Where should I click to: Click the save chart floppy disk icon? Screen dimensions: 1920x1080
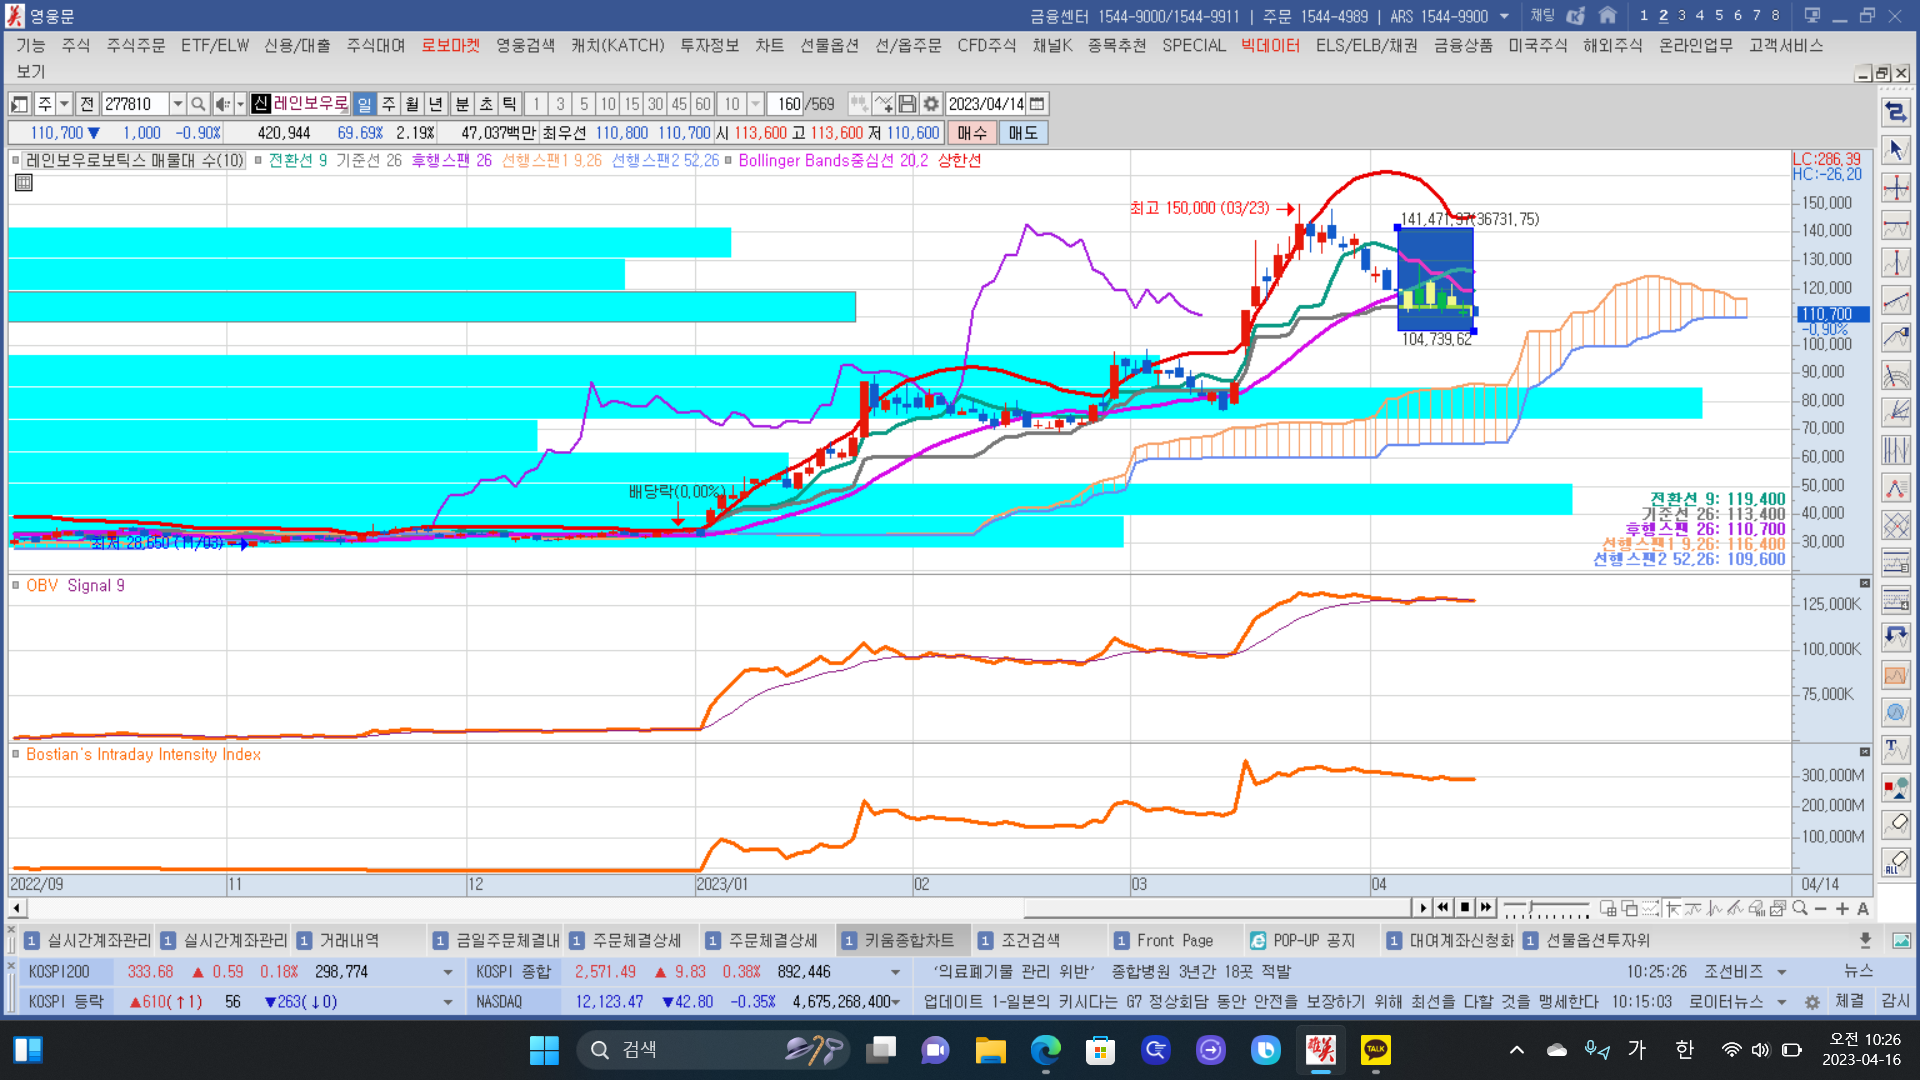(x=907, y=104)
